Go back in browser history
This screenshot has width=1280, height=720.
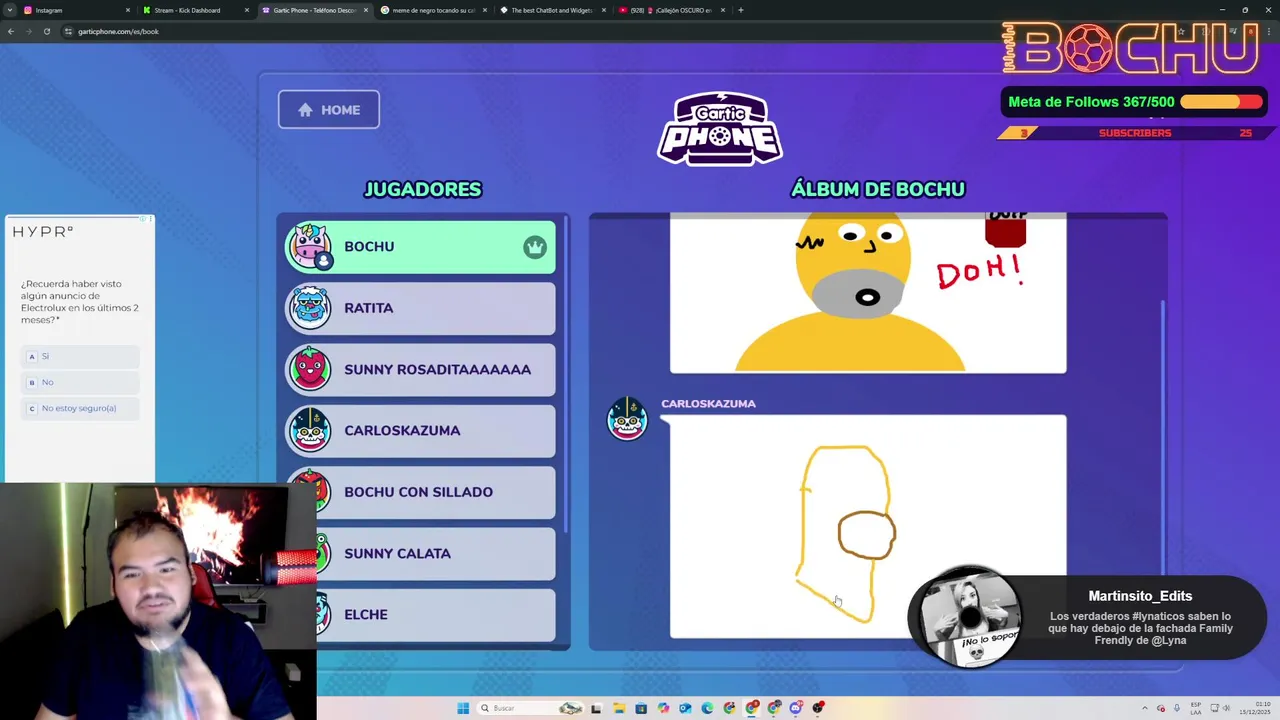coord(11,31)
